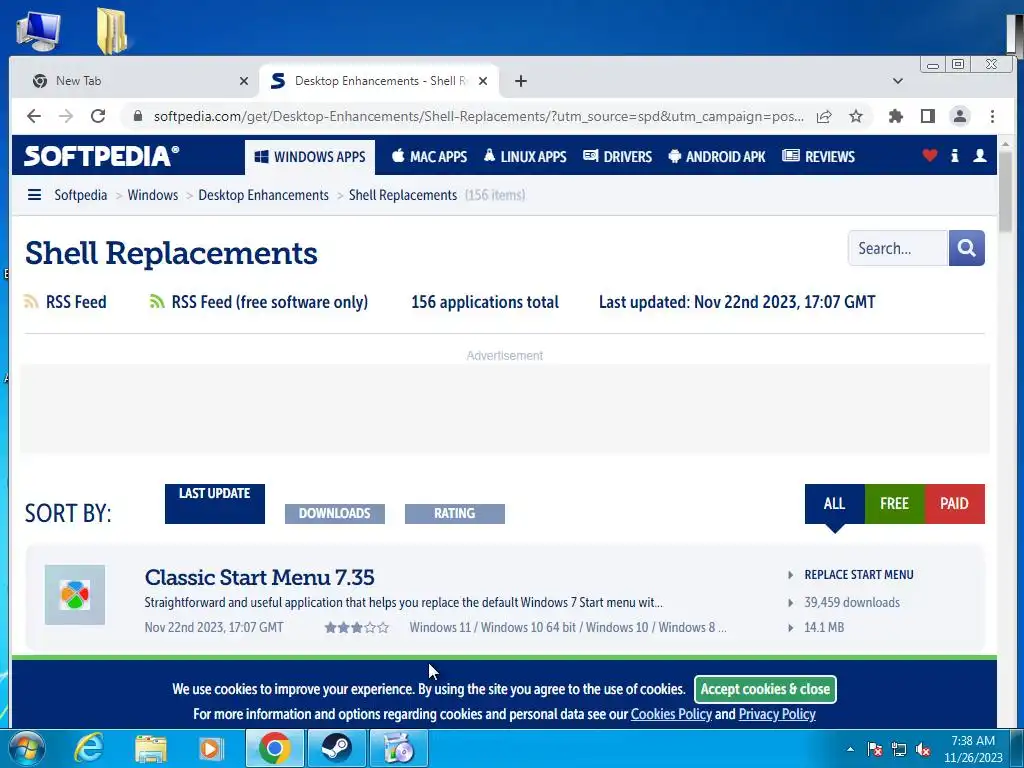Open the Cookies Policy link
The image size is (1024, 768).
point(671,714)
